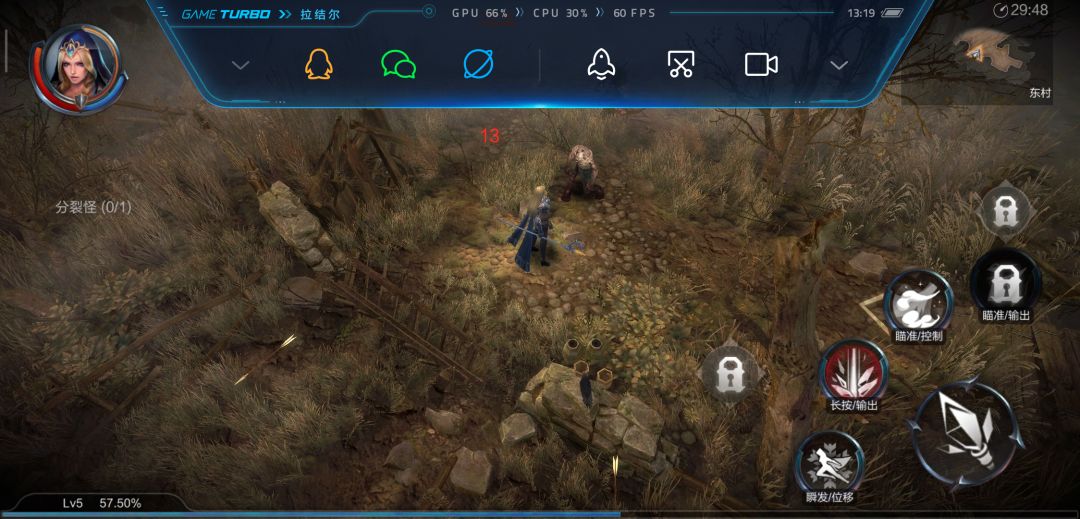Open the QQ penguin icon in Game Turbo

[x=319, y=65]
